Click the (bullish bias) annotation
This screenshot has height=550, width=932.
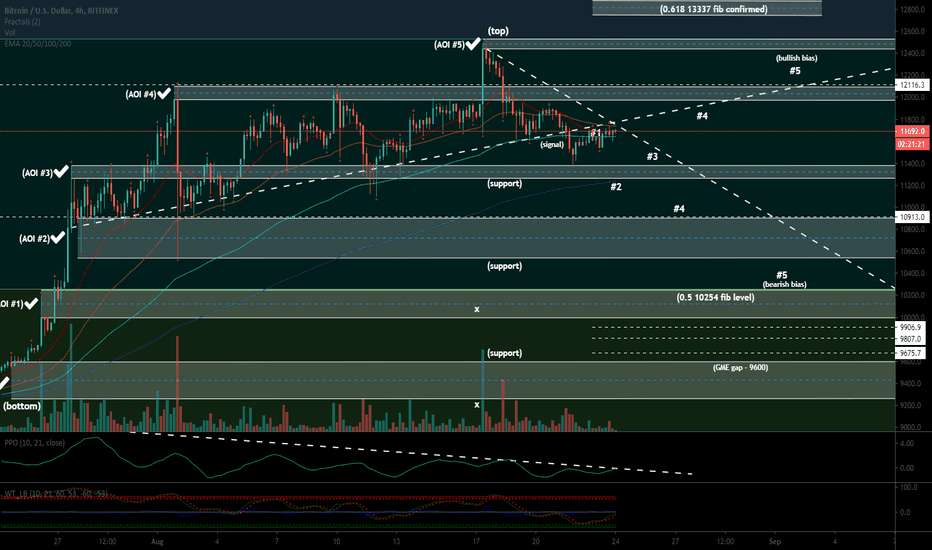pyautogui.click(x=796, y=58)
